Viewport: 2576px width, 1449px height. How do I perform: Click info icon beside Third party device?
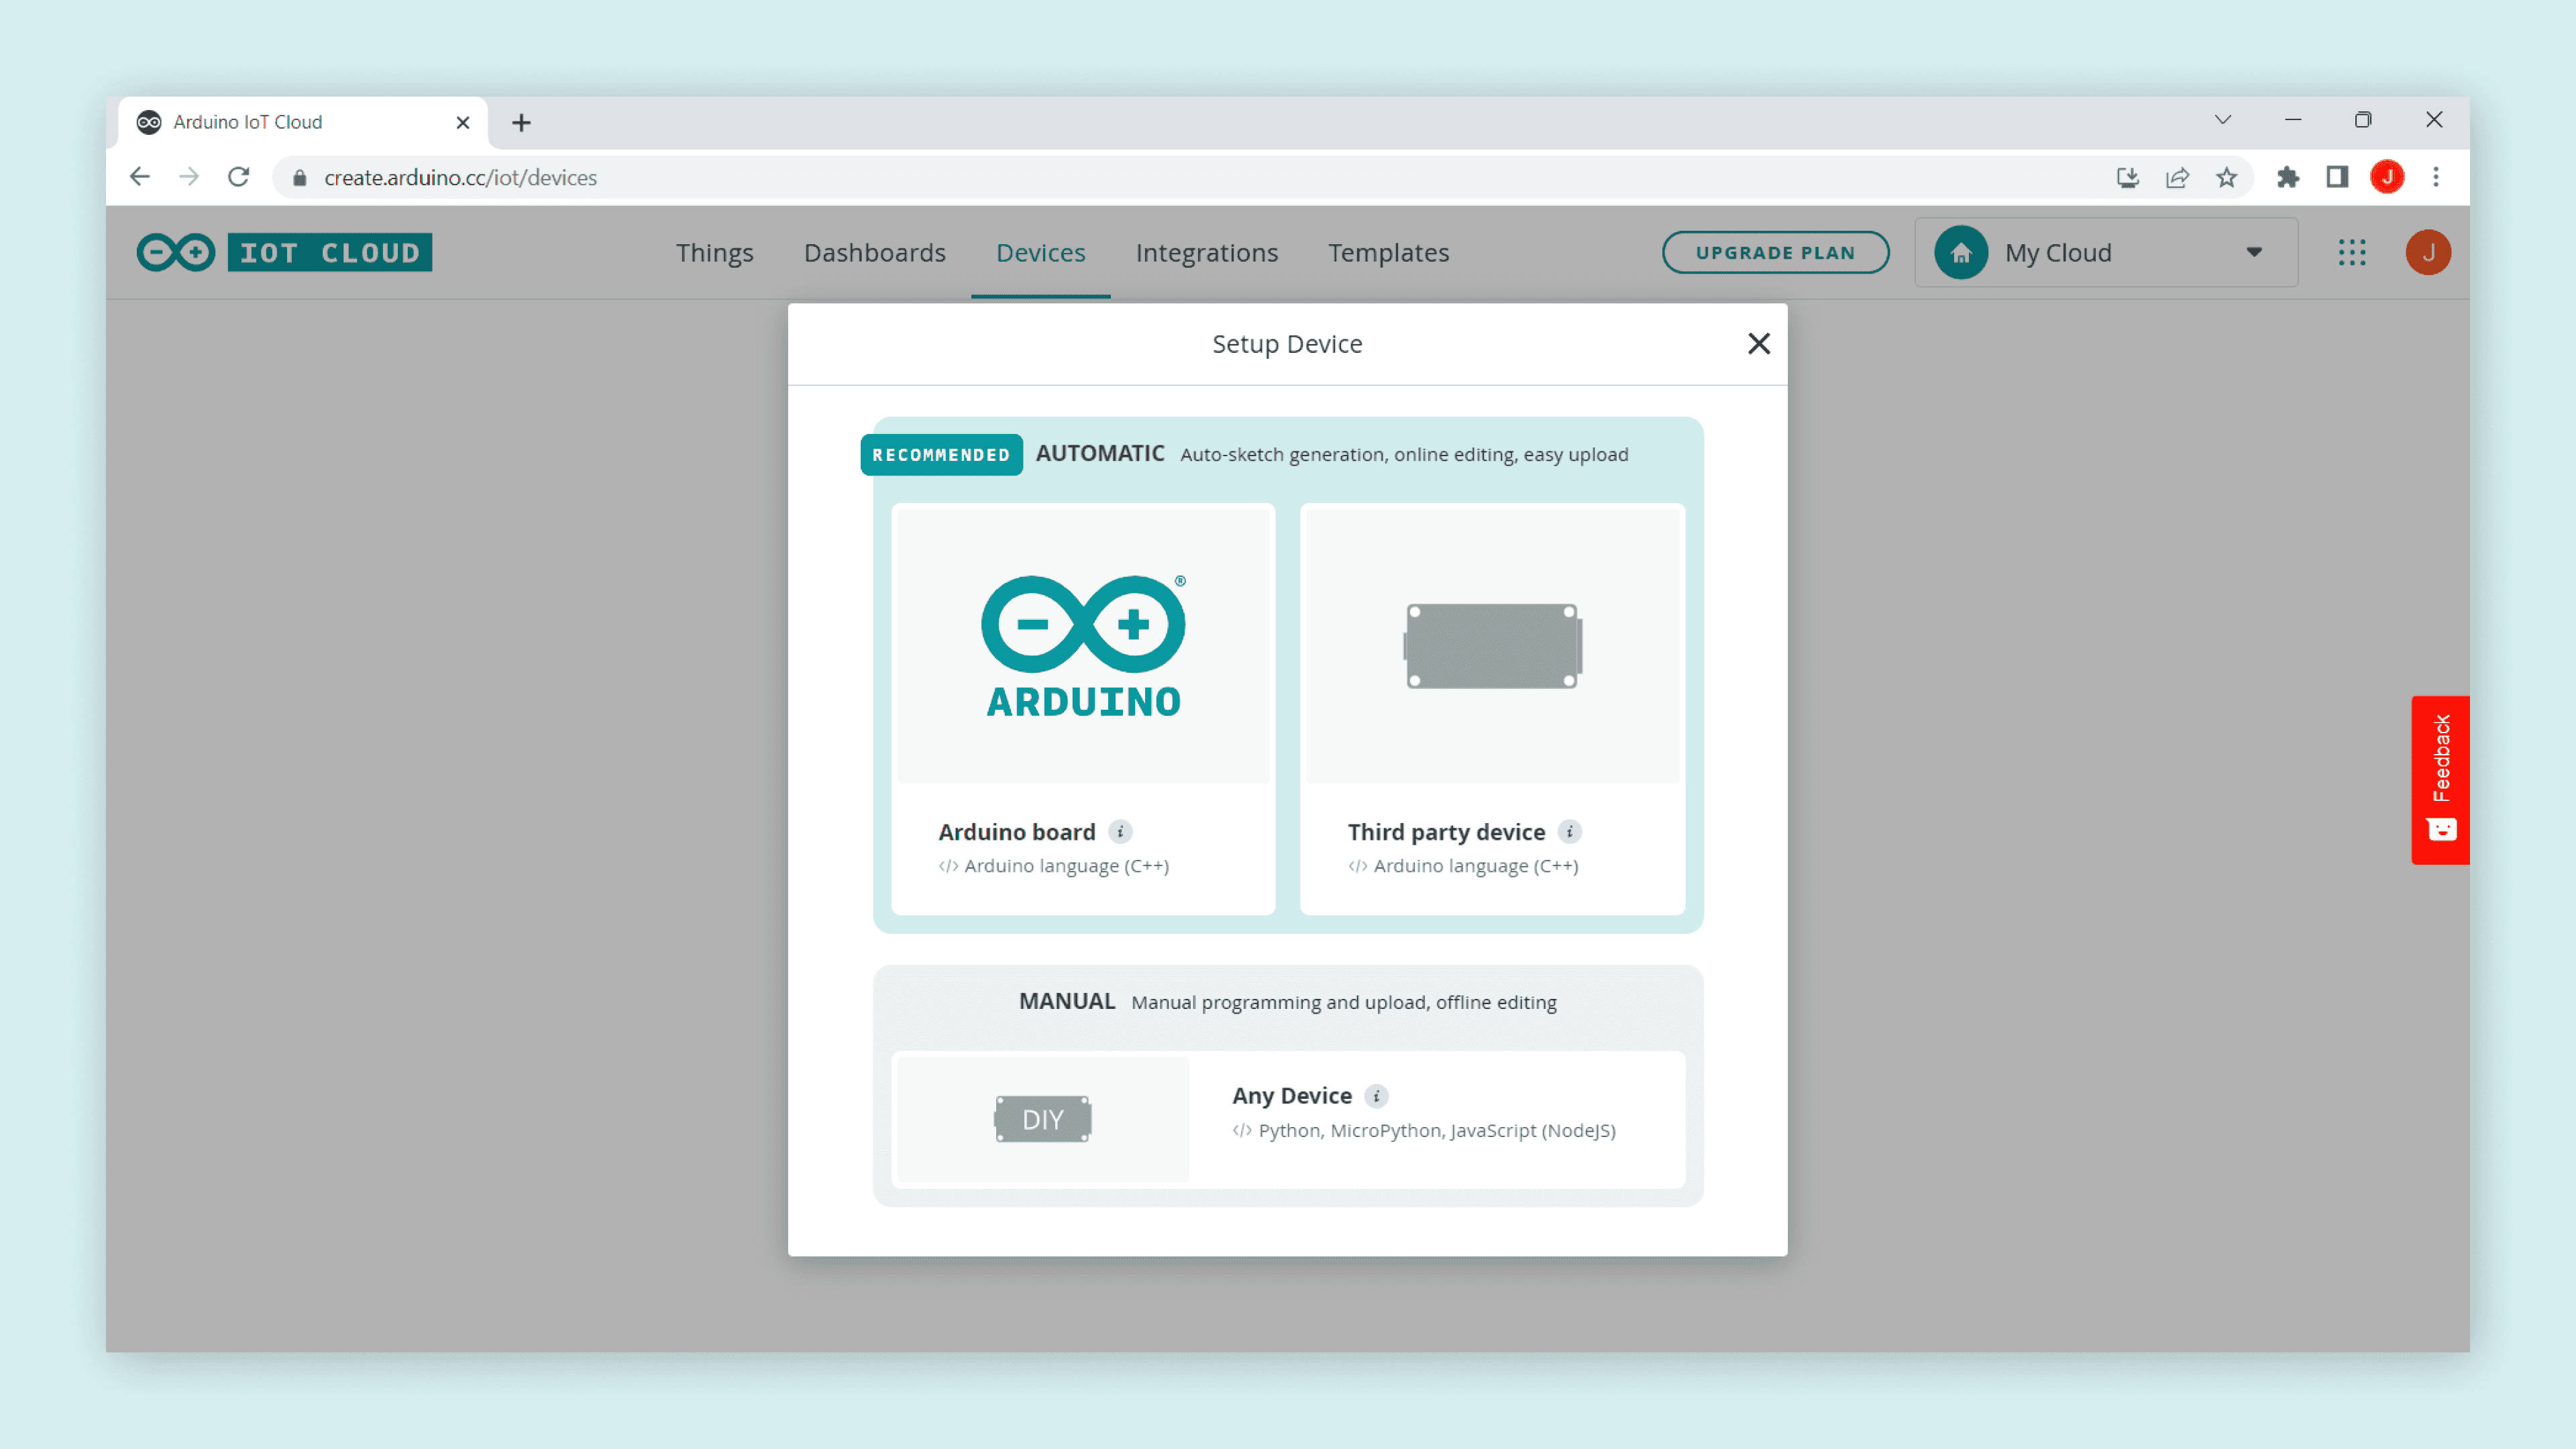coord(1569,831)
